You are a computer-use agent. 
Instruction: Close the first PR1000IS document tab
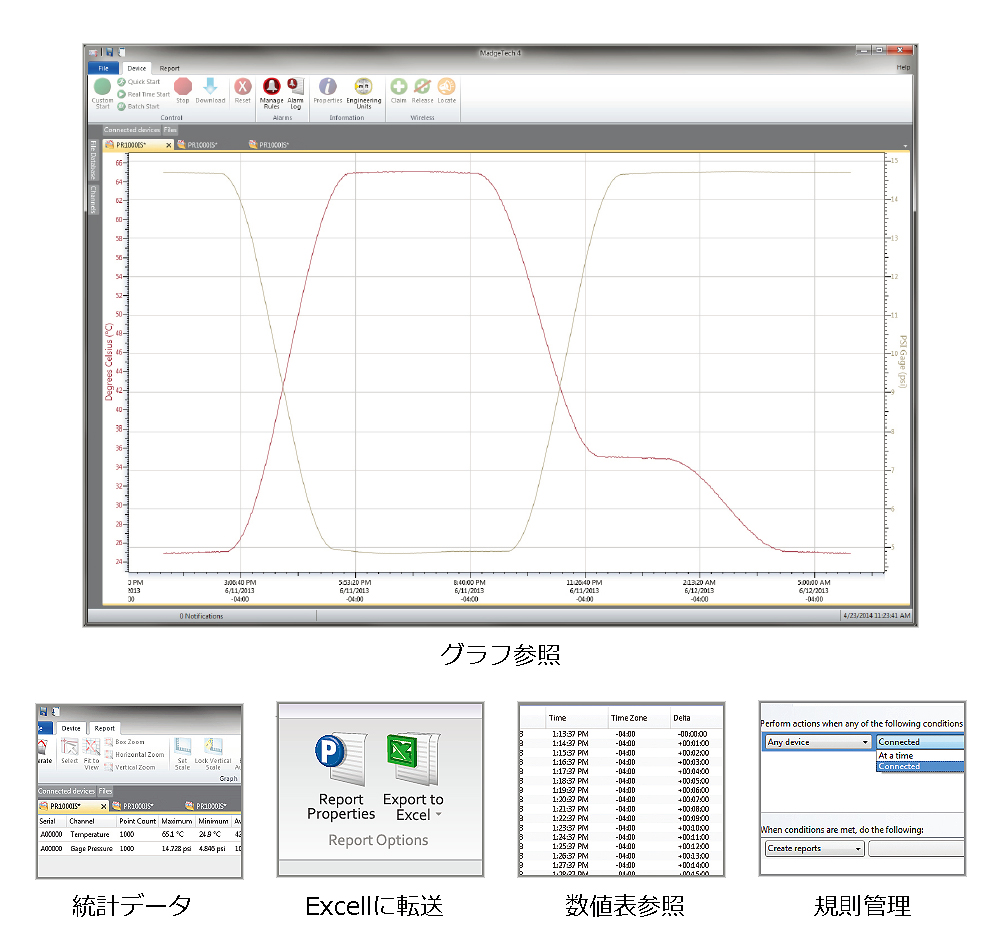(168, 145)
